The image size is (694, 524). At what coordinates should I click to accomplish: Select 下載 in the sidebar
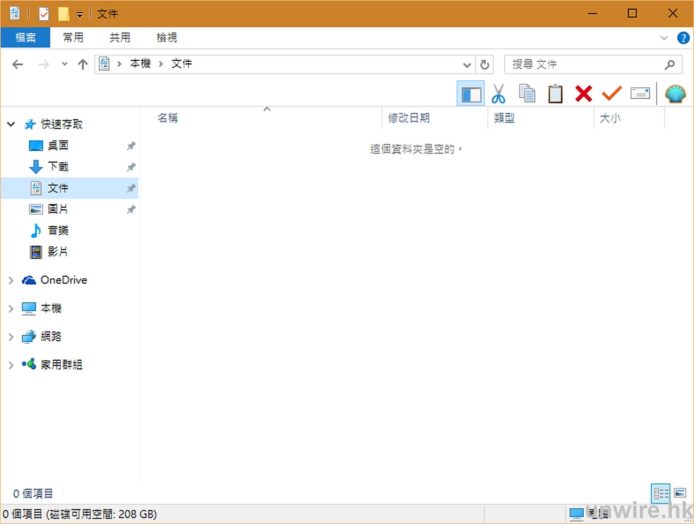(x=58, y=167)
